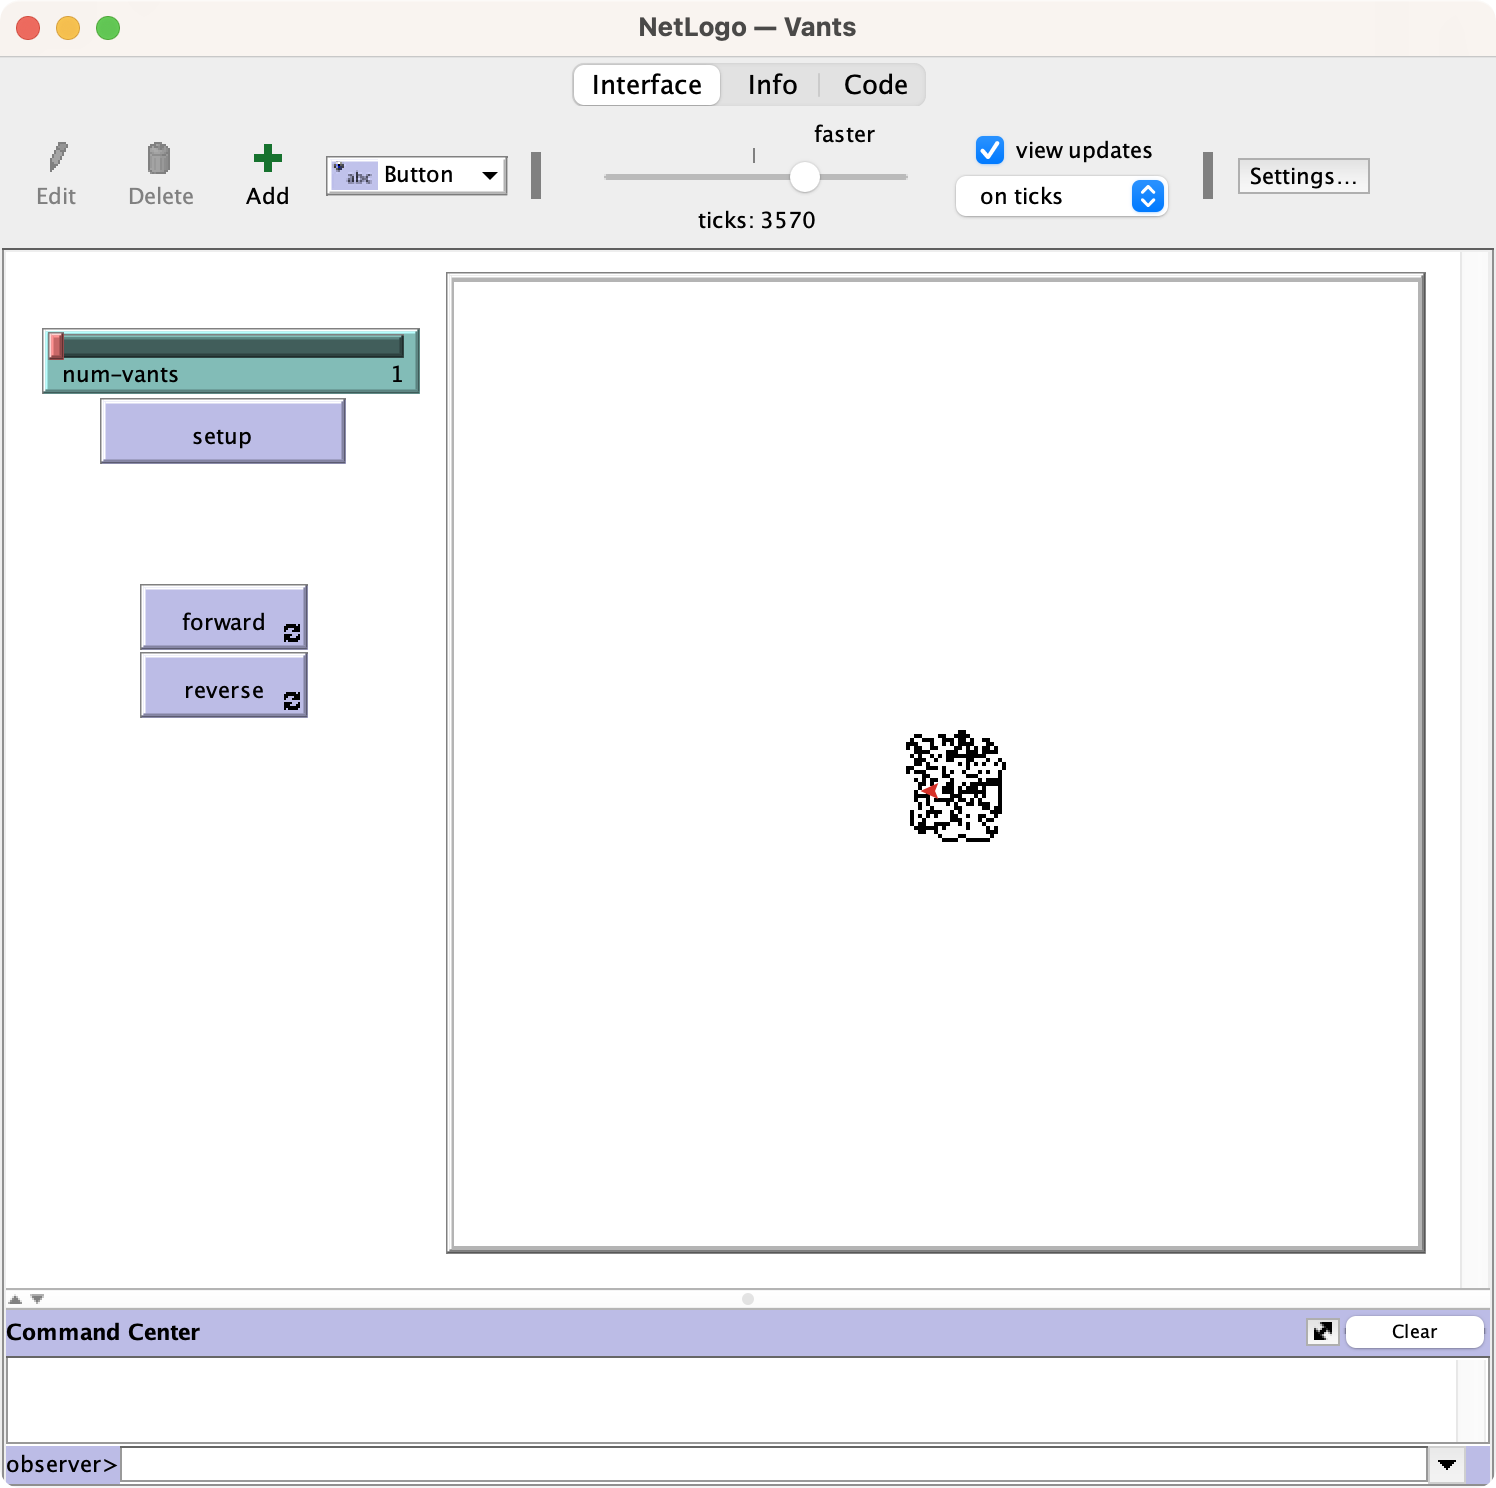Click the Delete trash can icon
Image resolution: width=1496 pixels, height=1488 pixels.
(x=159, y=158)
